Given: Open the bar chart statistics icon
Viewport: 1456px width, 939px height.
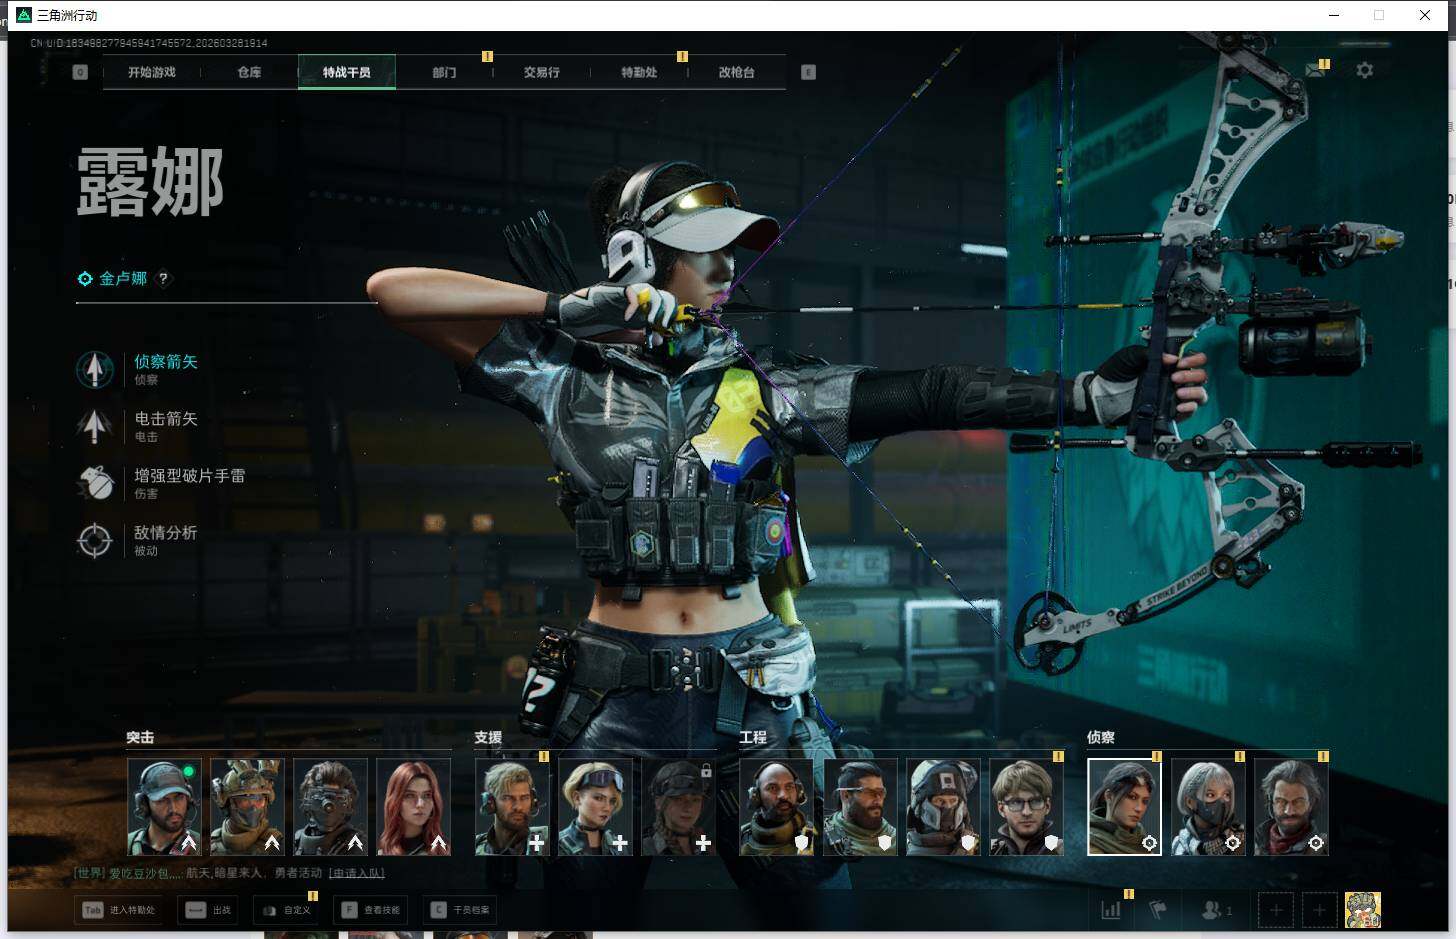Looking at the screenshot, I should tap(1111, 910).
